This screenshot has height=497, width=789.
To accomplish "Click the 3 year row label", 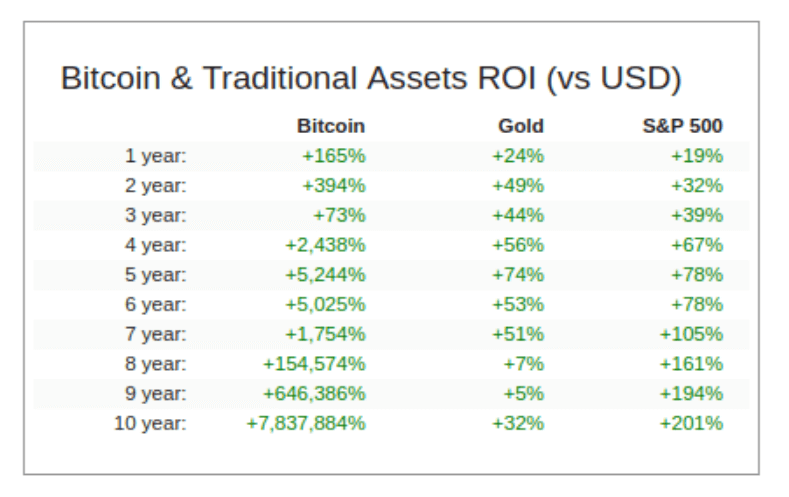I will 155,215.
